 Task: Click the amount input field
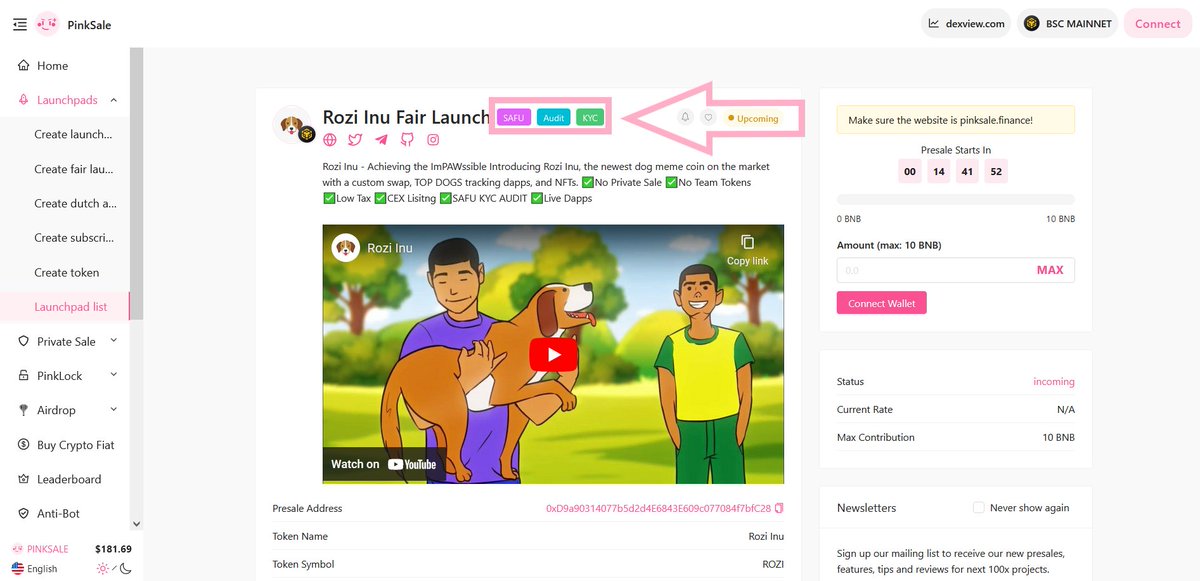(930, 270)
